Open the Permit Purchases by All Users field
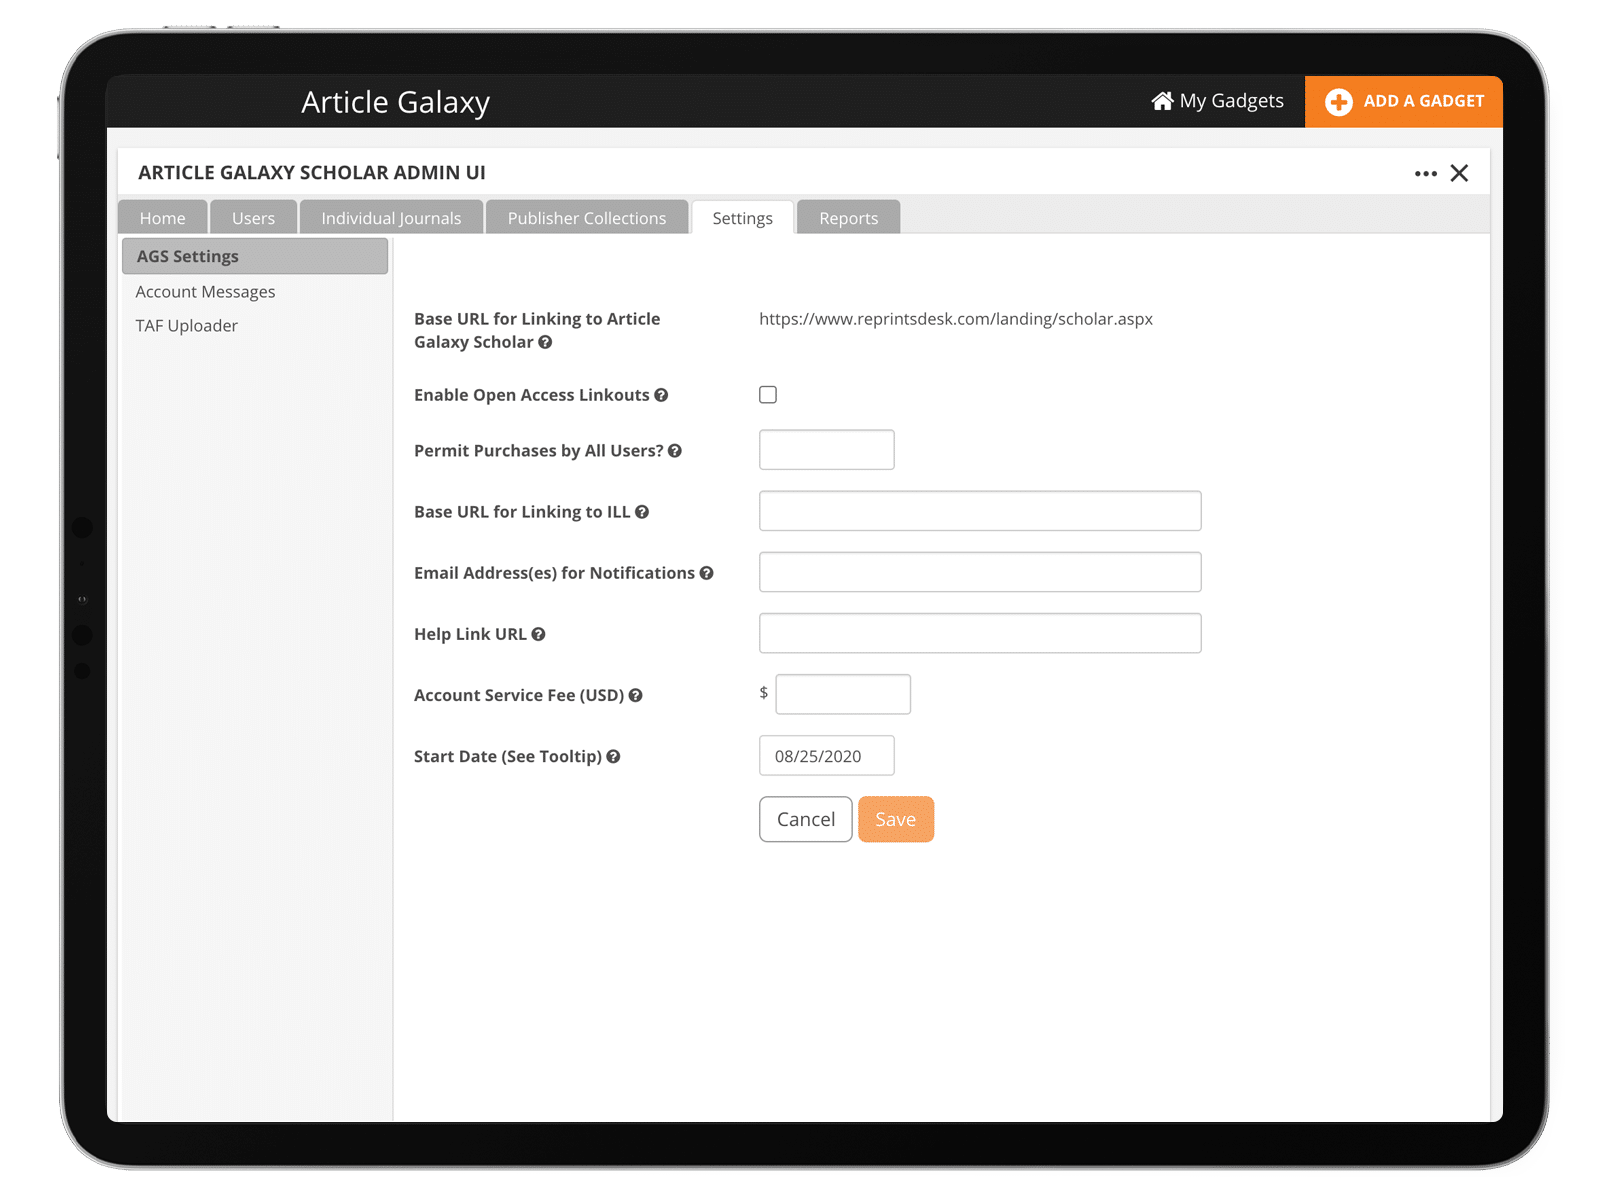The height and width of the screenshot is (1193, 1608). click(x=827, y=450)
